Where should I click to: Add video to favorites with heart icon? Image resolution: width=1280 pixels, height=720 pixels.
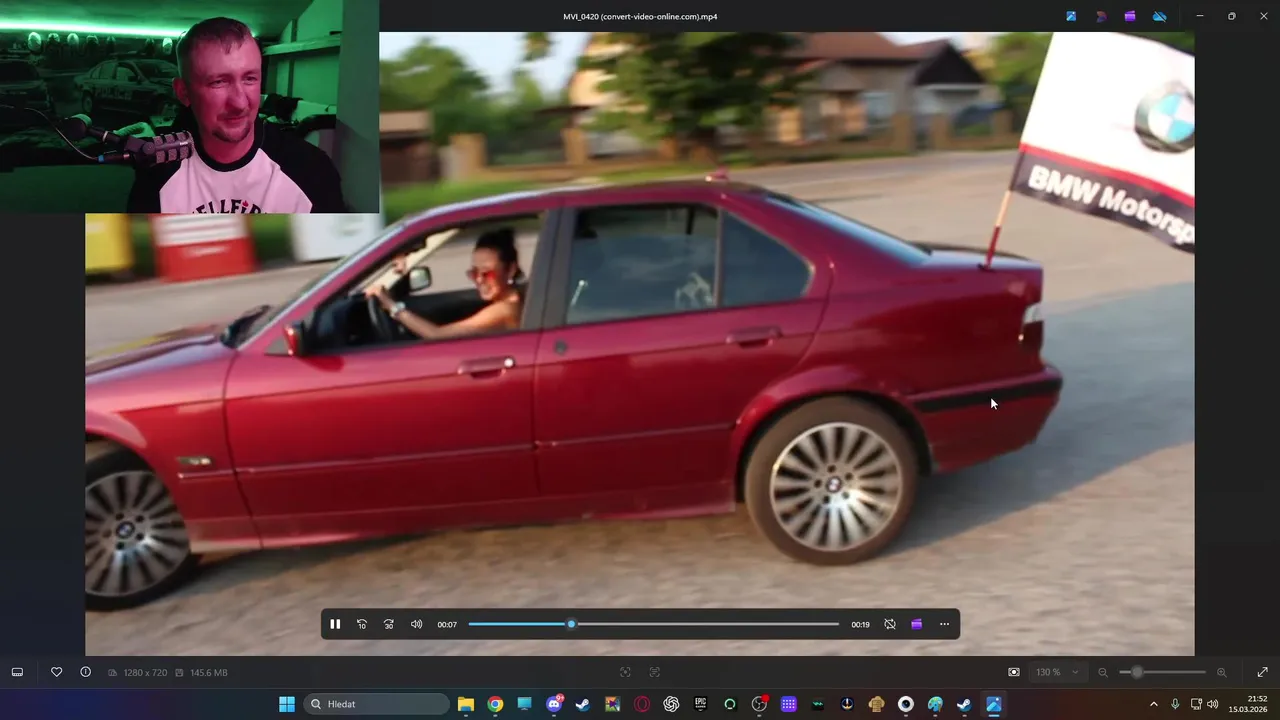click(57, 672)
